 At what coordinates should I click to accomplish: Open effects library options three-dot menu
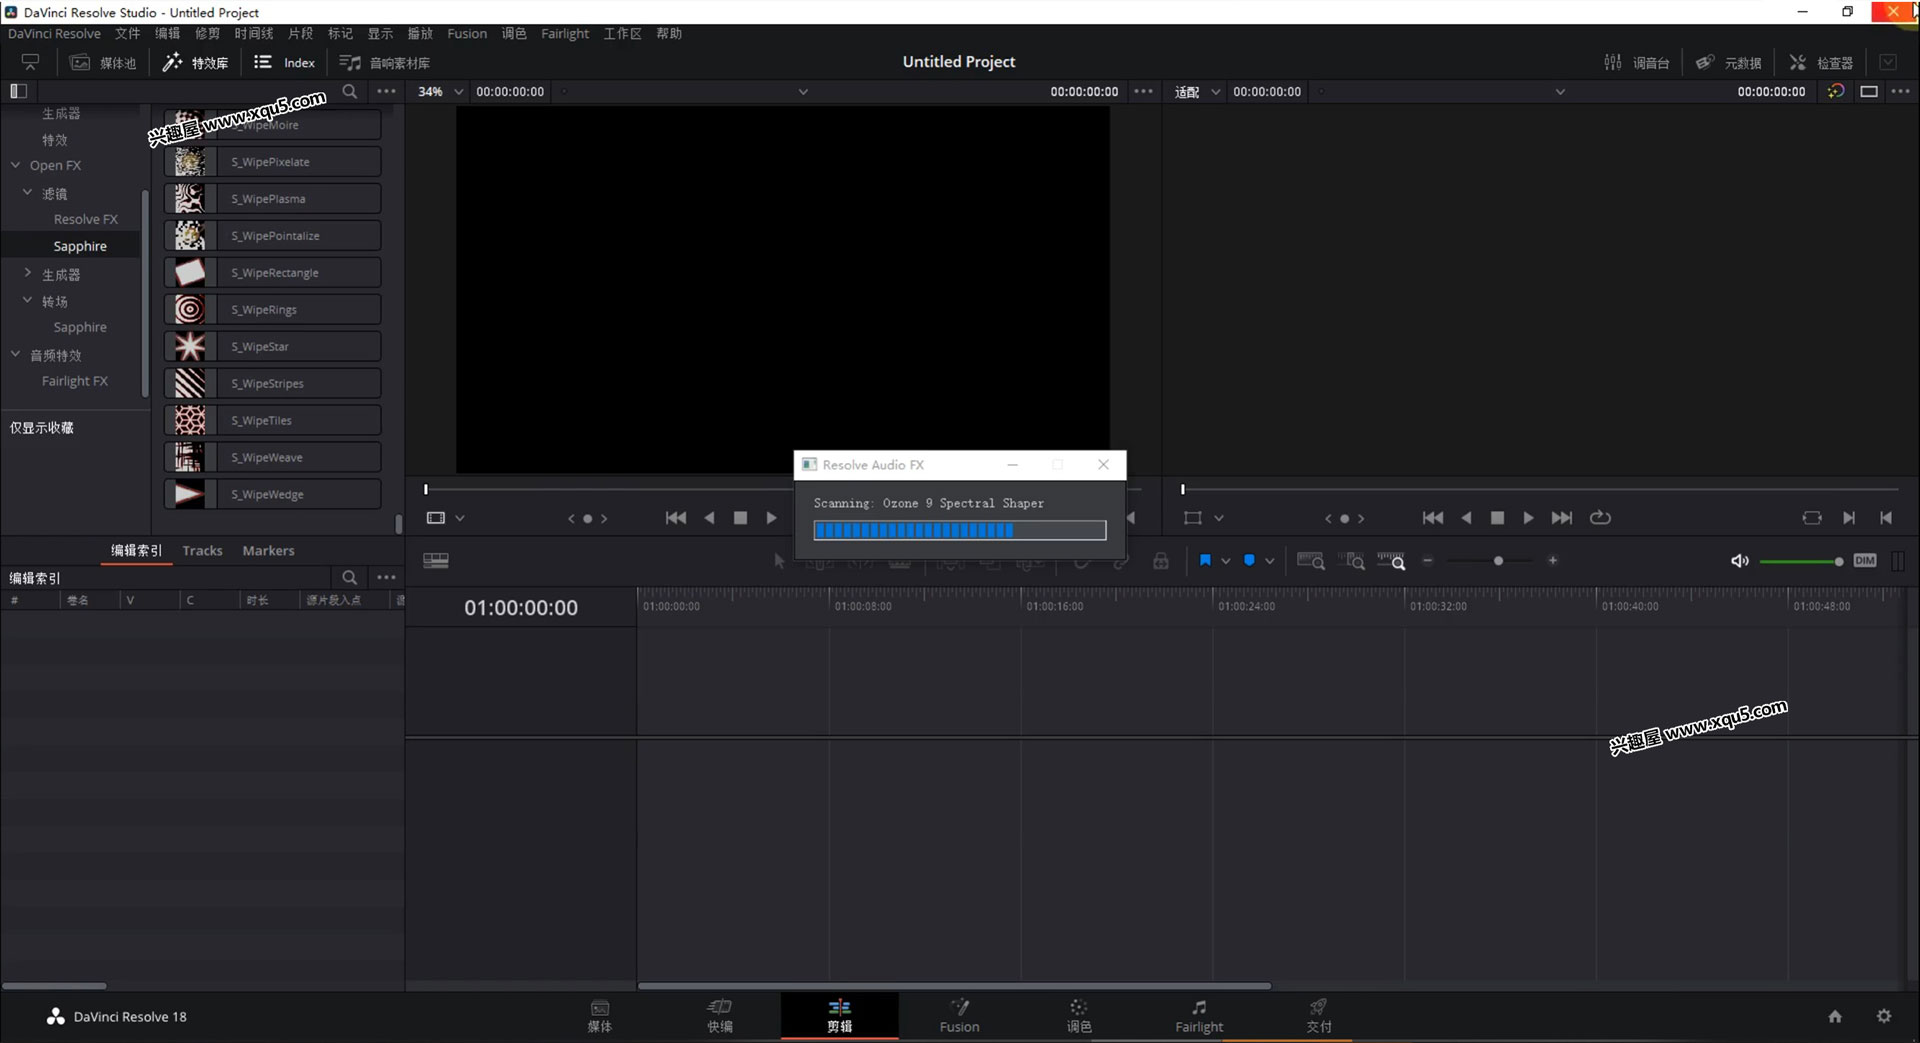[386, 91]
